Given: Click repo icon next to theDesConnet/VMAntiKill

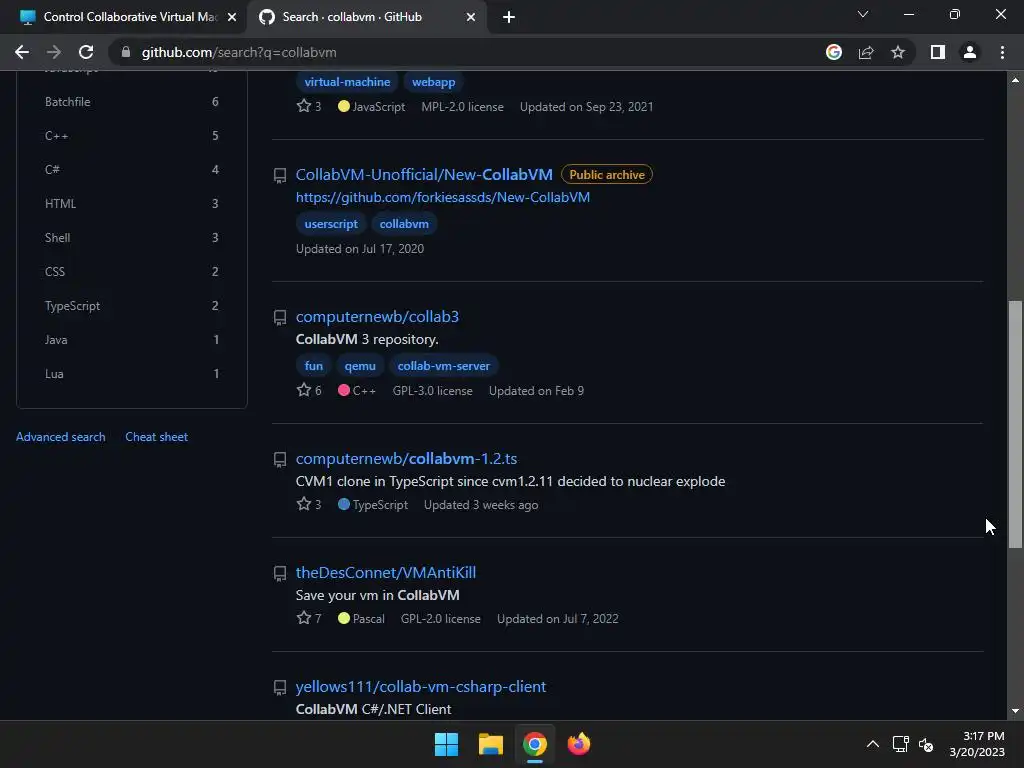Looking at the screenshot, I should 280,573.
